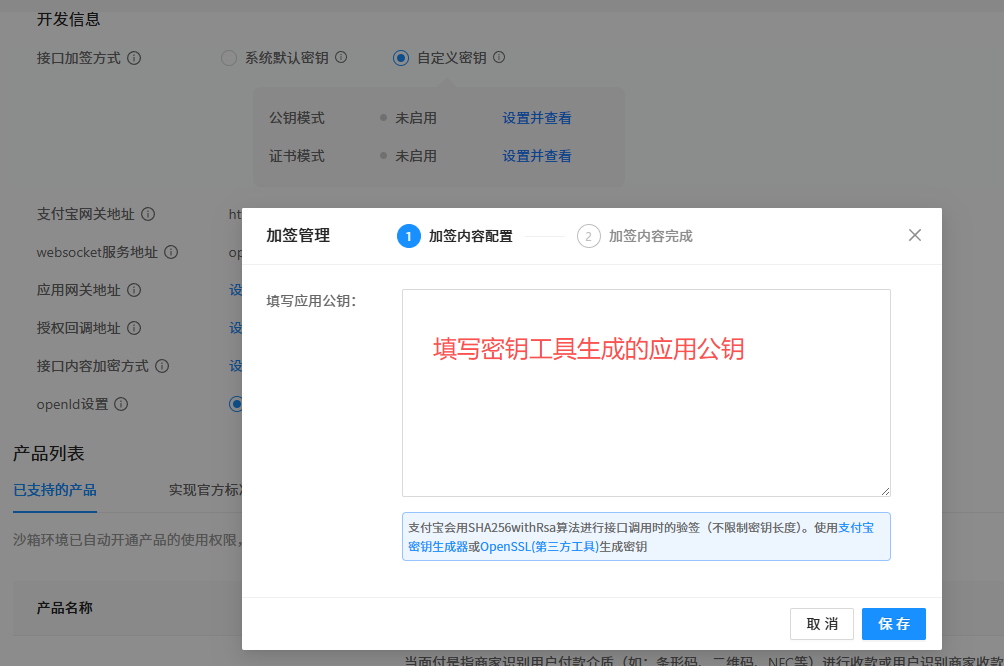
Task: Select the 系统默认密钥 radio button
Action: coord(228,58)
